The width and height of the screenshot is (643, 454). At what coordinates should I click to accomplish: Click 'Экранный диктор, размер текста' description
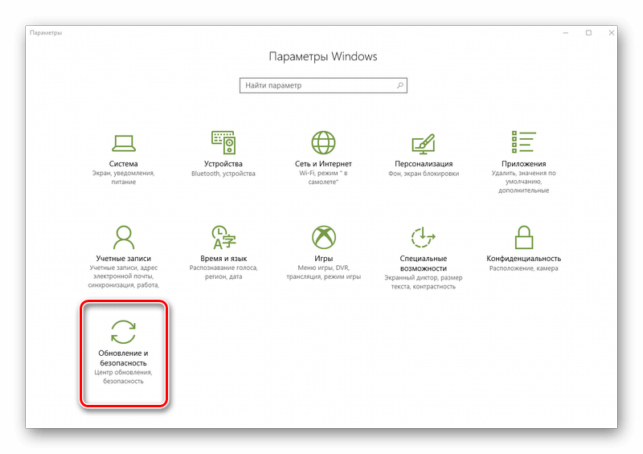click(423, 282)
